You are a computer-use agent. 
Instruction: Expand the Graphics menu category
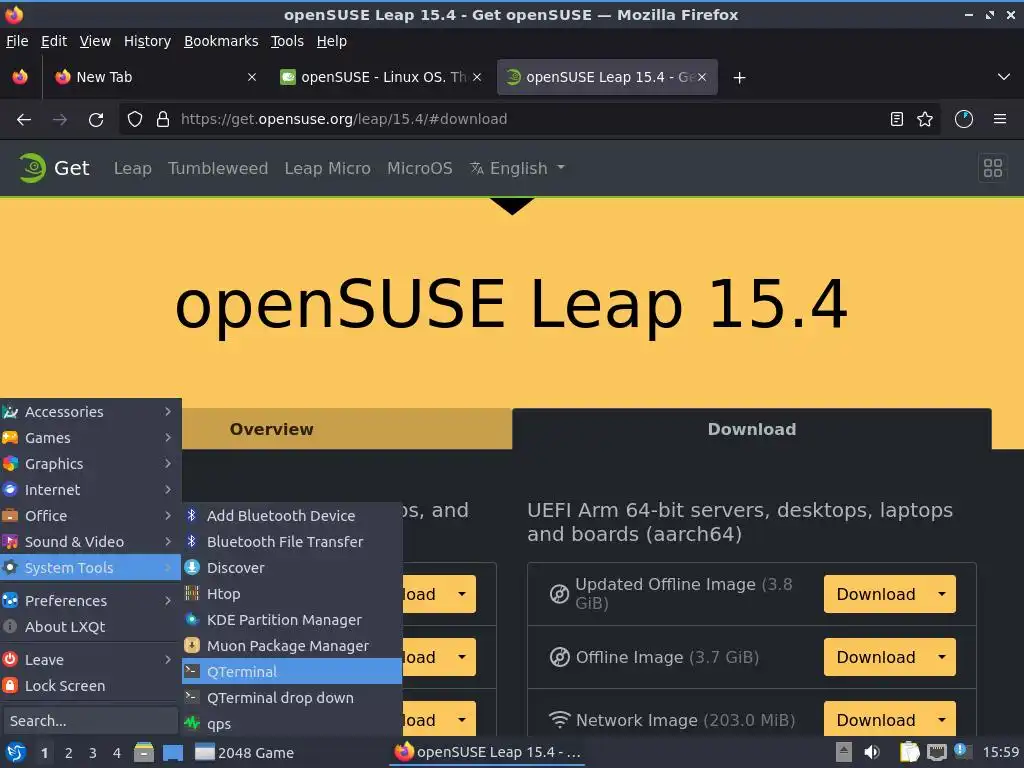coord(91,464)
